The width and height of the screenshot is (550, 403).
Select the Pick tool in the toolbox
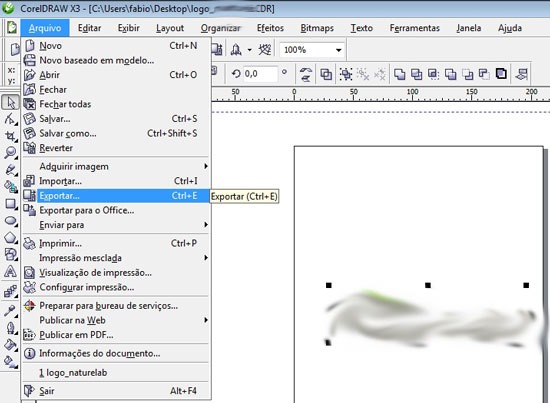11,103
